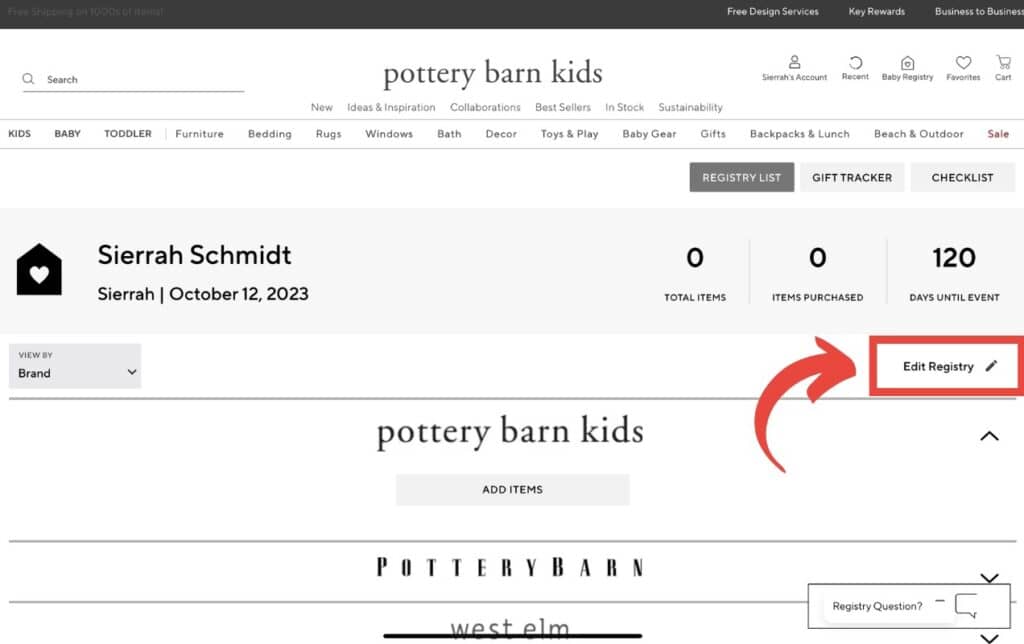Expand the Pottery Barn brand section
Screen dimensions: 1024x644
tap(989, 577)
